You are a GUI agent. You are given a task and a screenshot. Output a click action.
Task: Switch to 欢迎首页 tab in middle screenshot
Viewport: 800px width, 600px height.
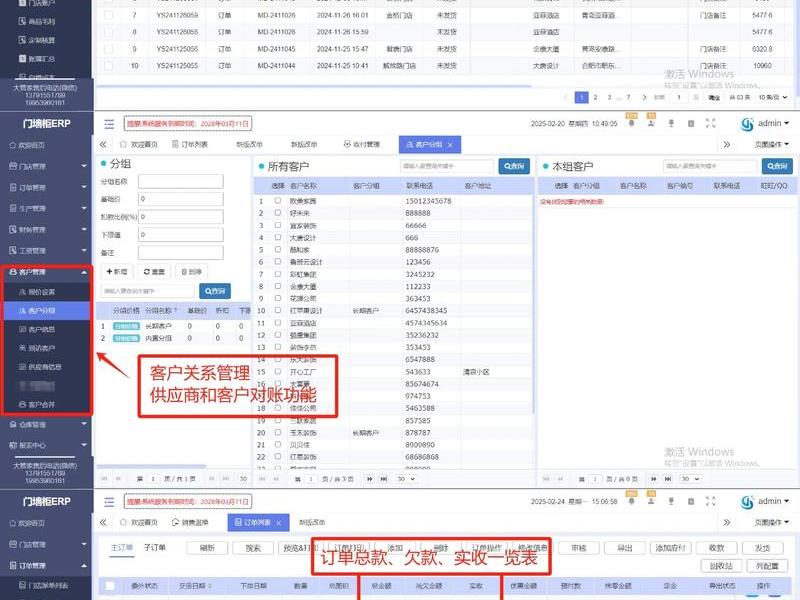pyautogui.click(x=139, y=145)
